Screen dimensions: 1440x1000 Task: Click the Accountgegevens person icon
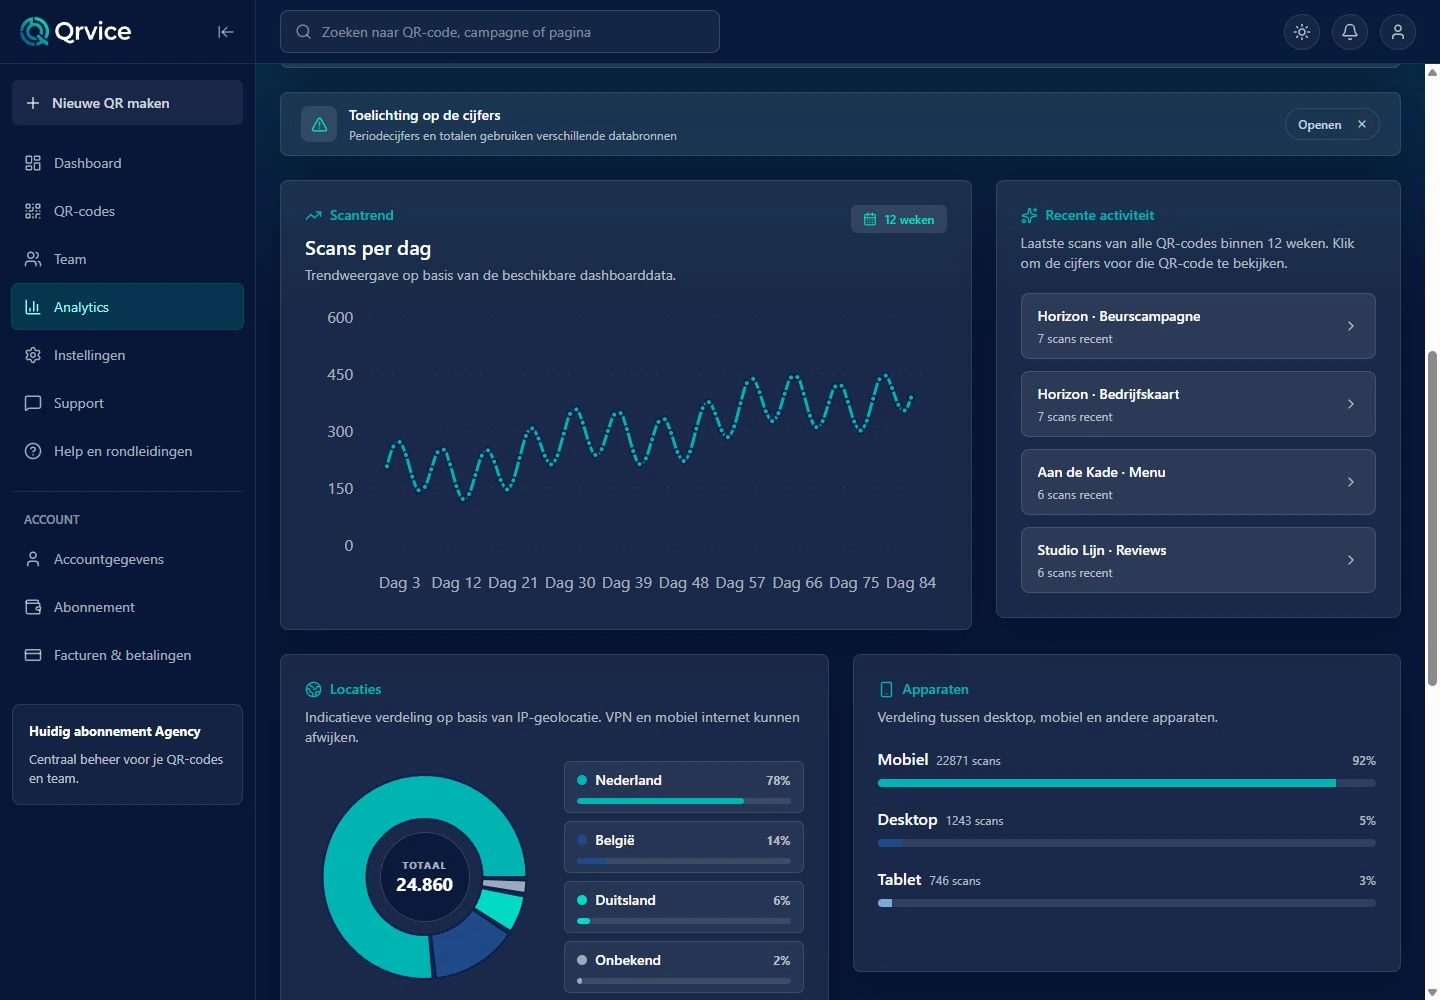click(x=33, y=559)
